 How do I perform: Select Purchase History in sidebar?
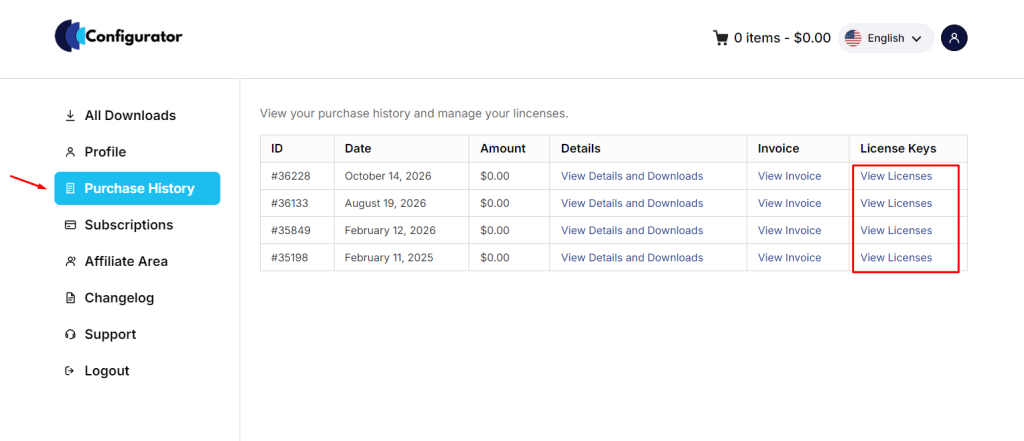click(x=137, y=188)
